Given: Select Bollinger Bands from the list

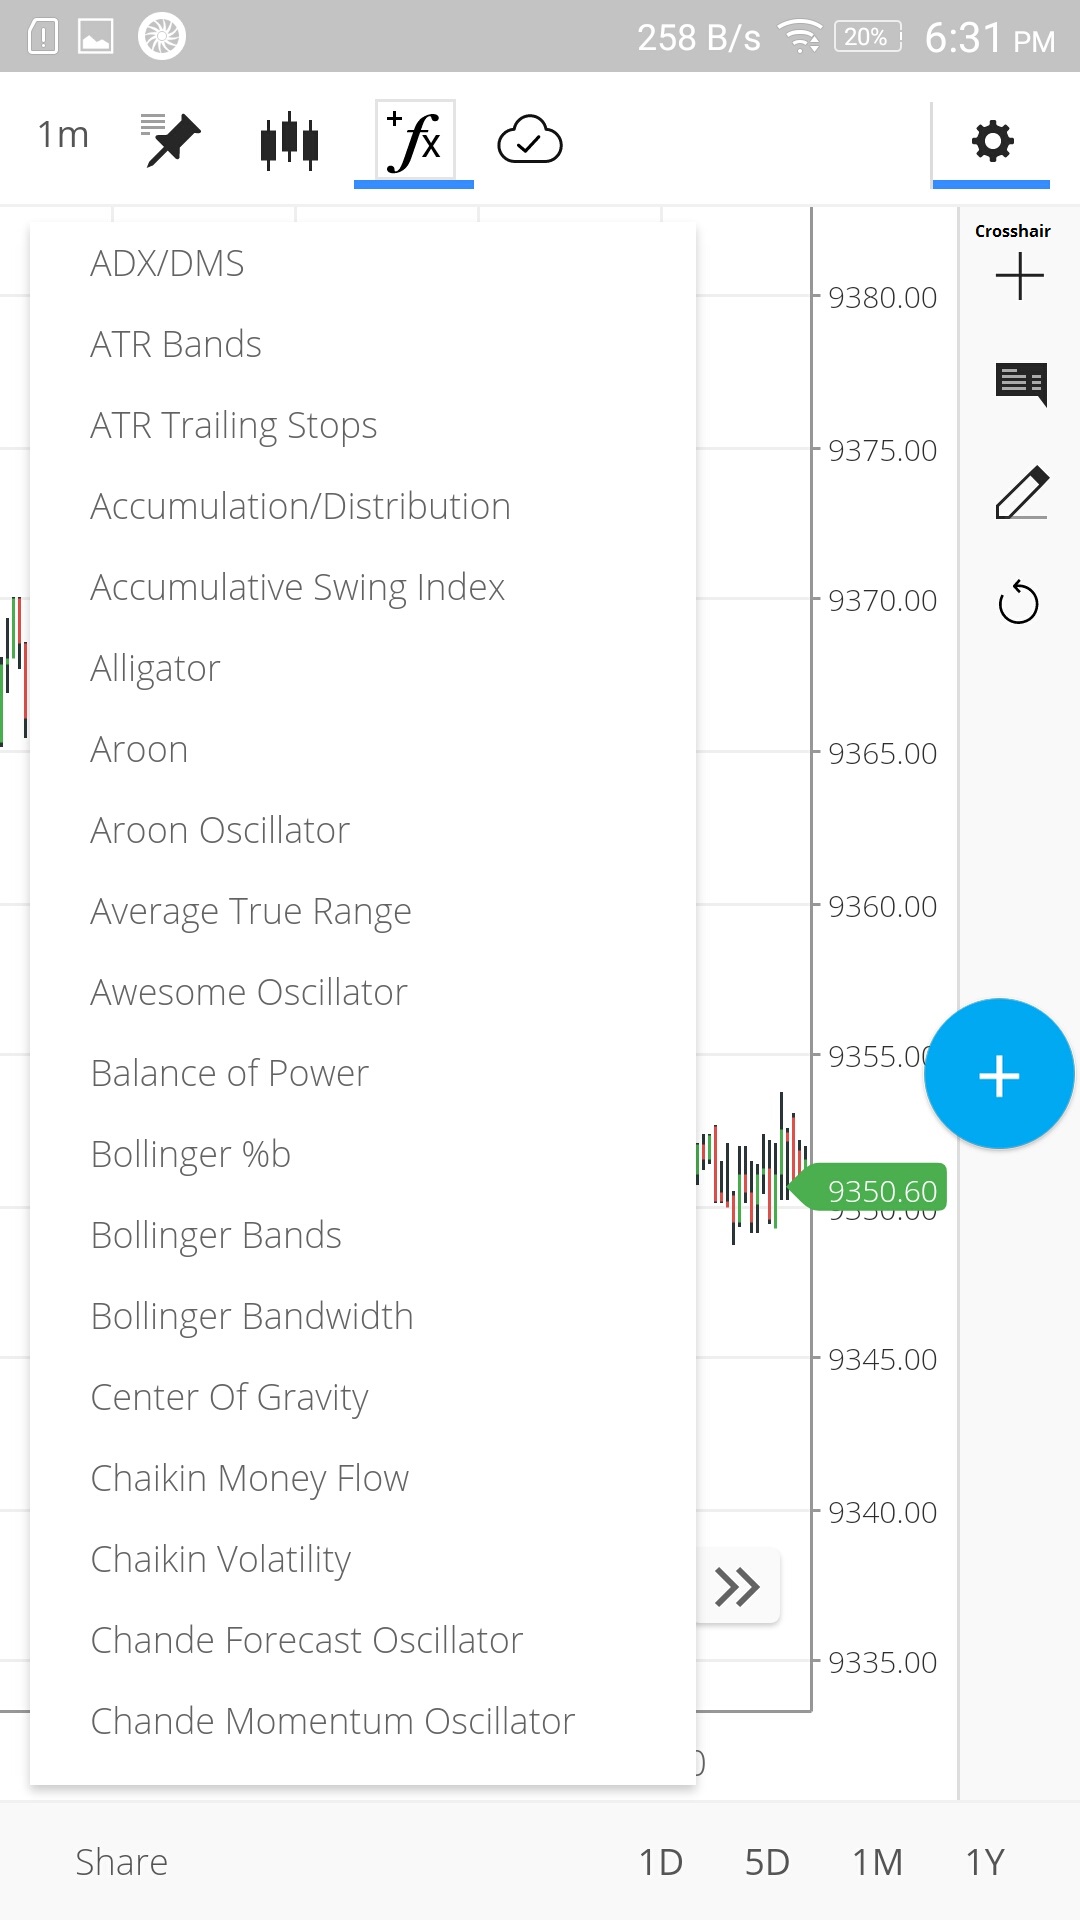Looking at the screenshot, I should click(216, 1235).
